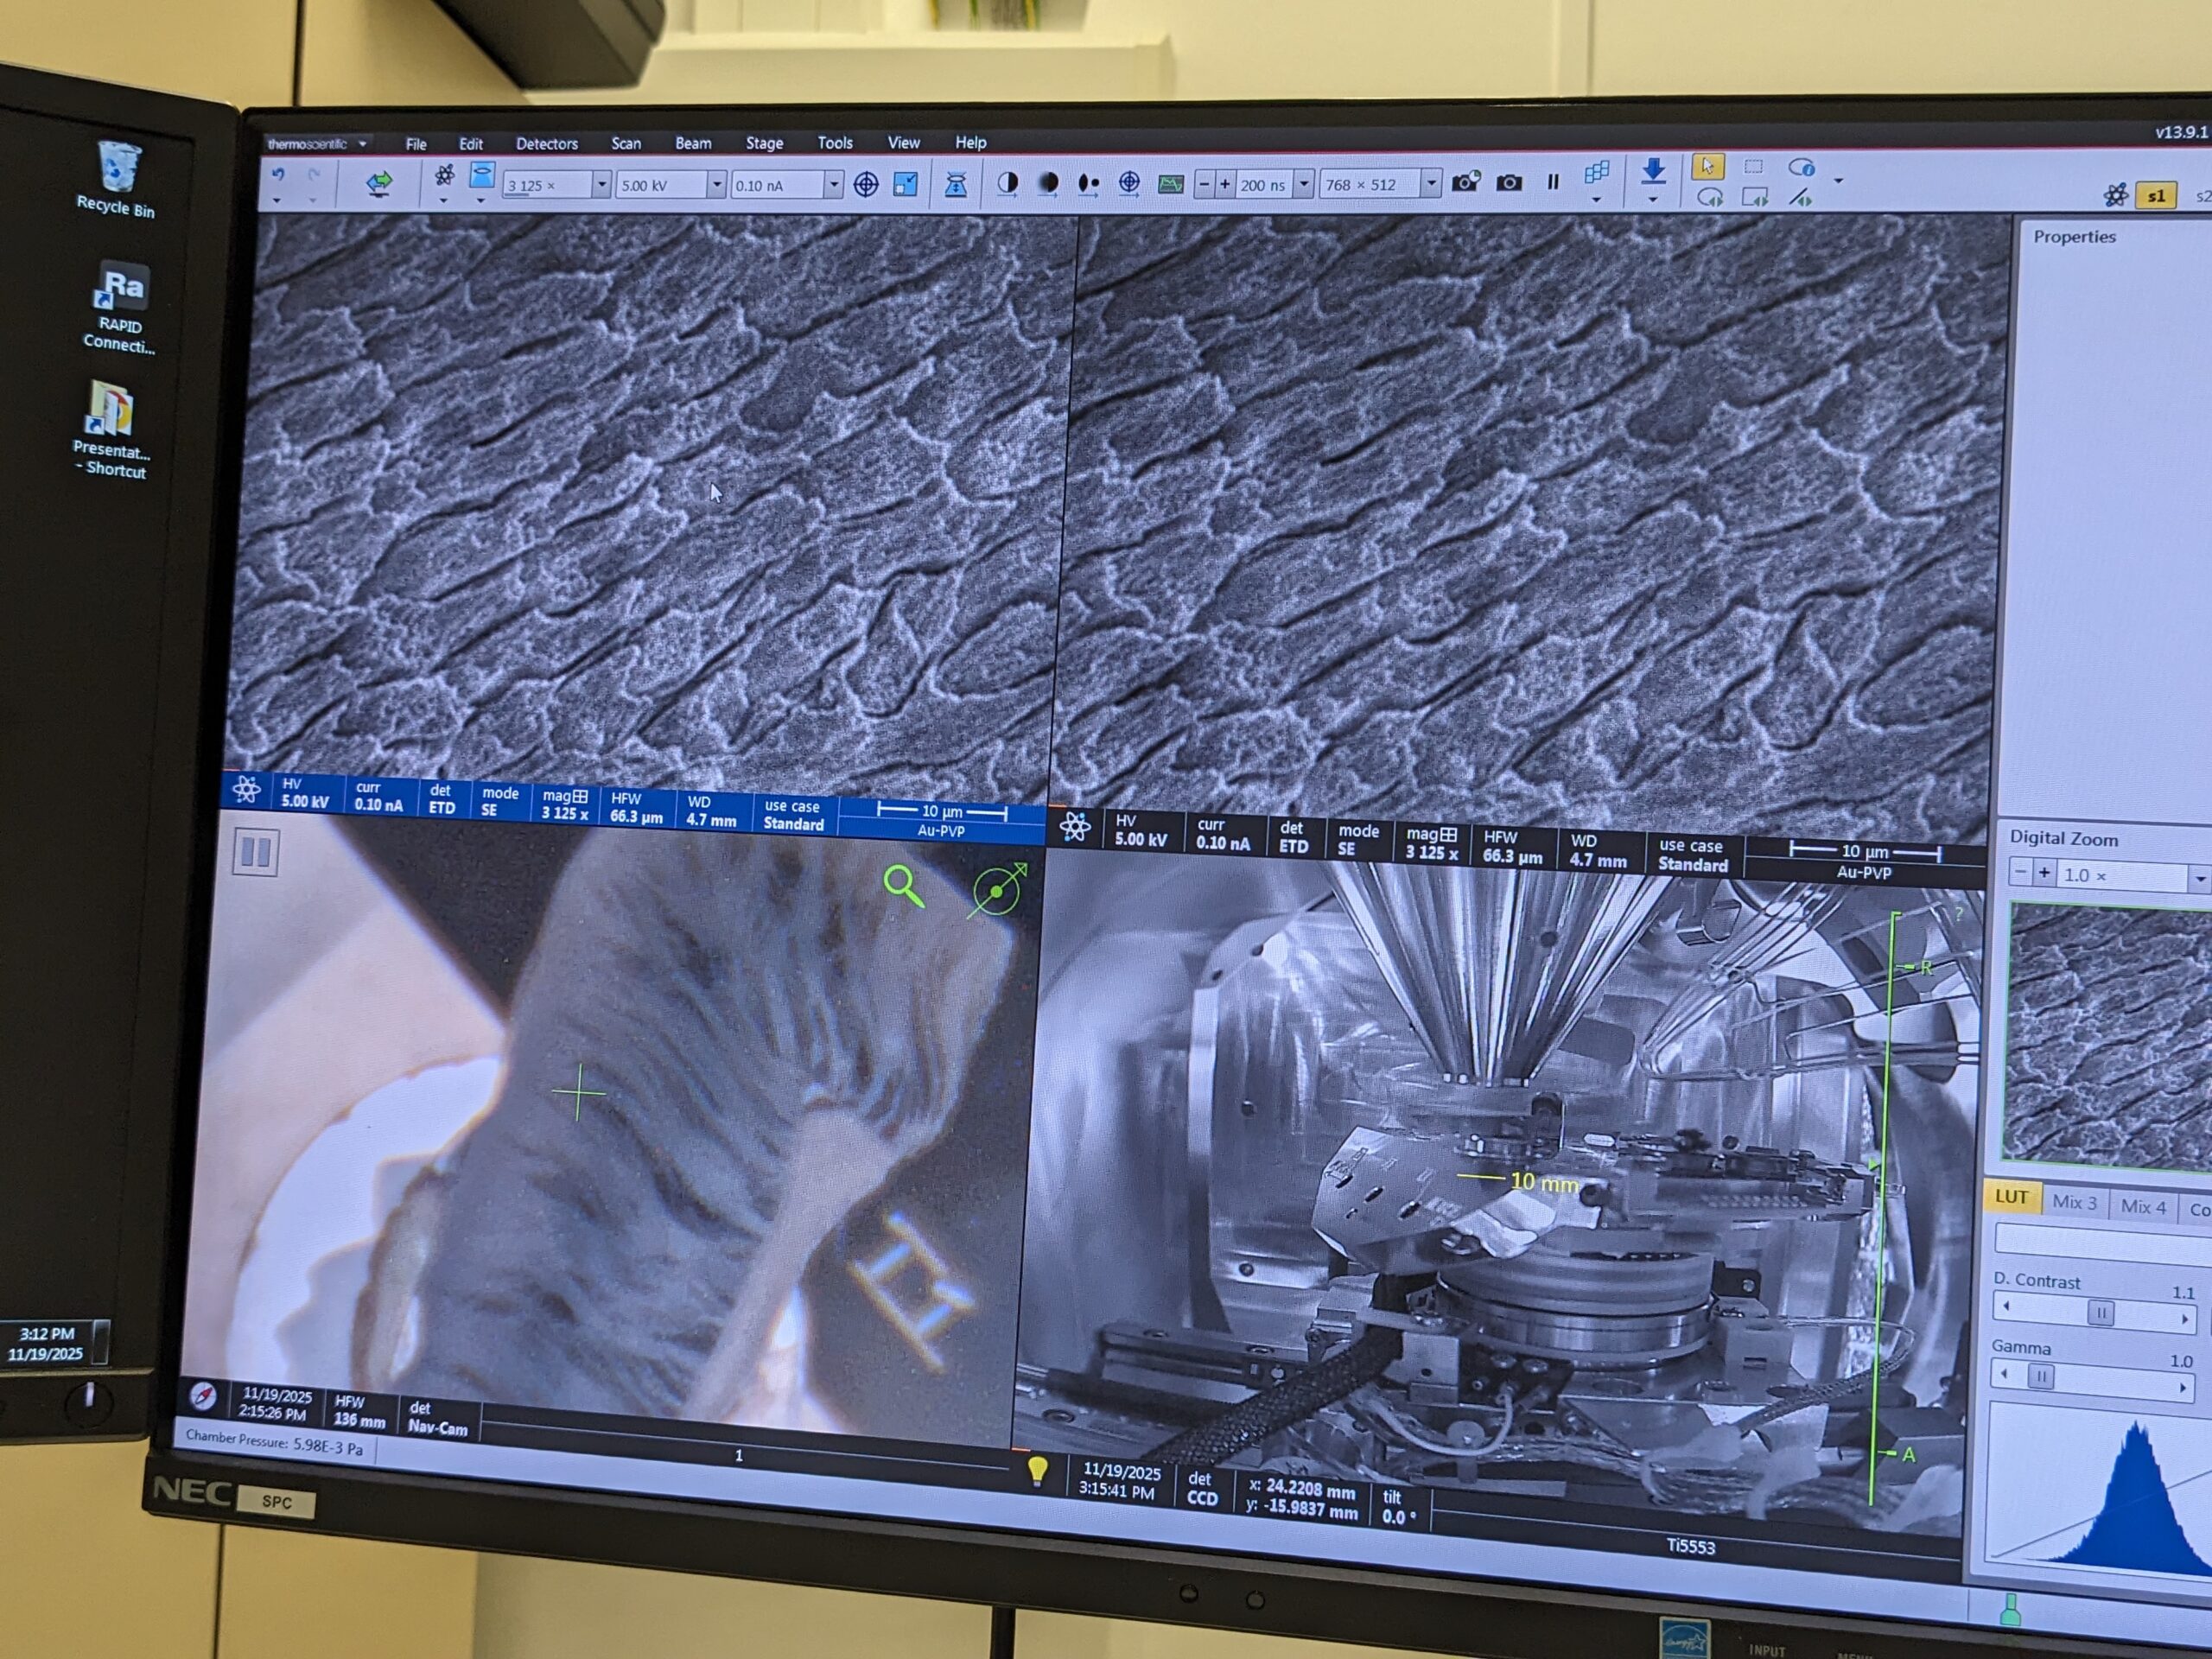Increase dwell time with plus button
The width and height of the screenshot is (2212, 1659).
coord(1224,184)
